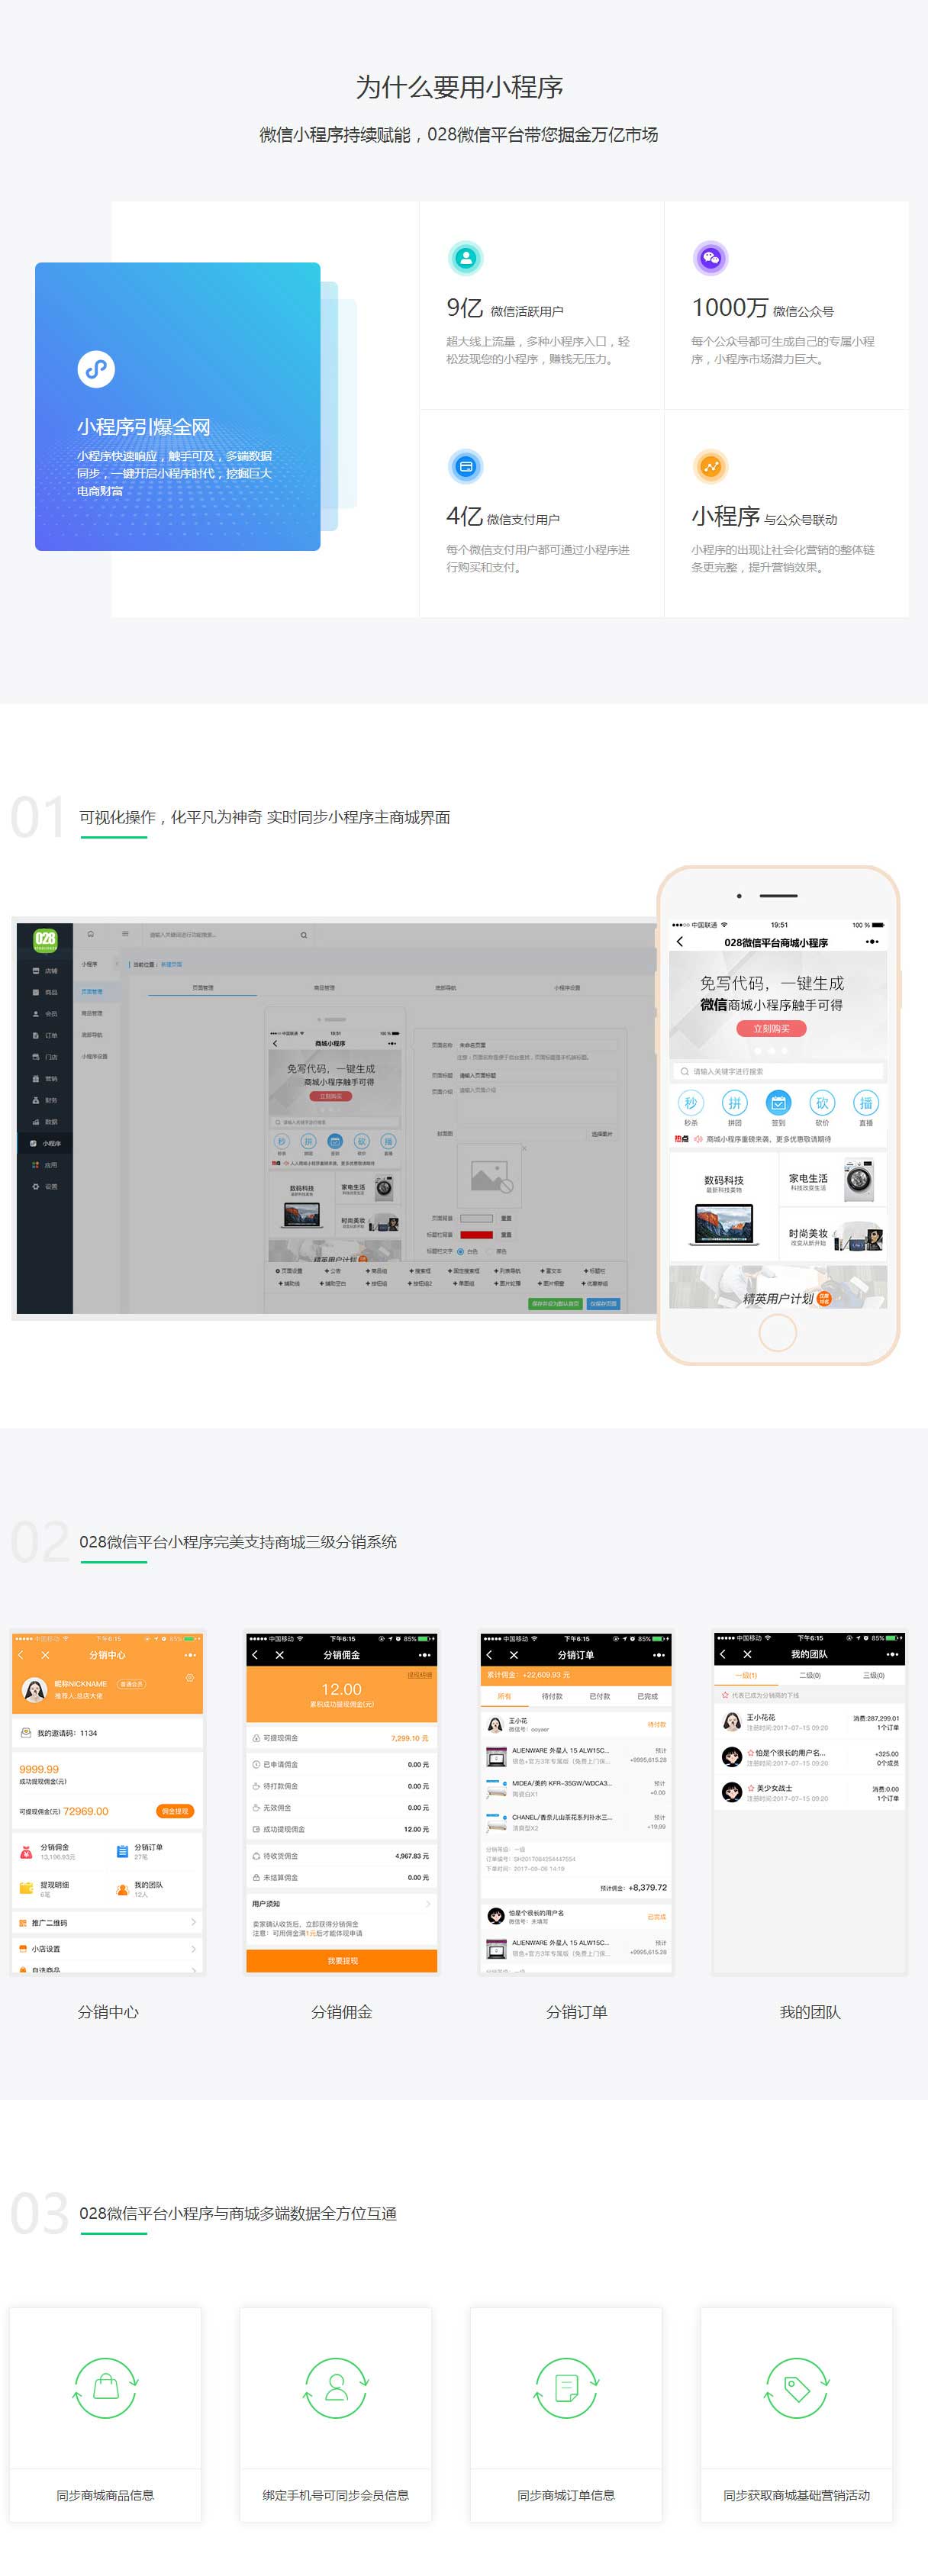Click the purple WeChat 公众号 icon
The image size is (928, 2576).
tap(710, 258)
